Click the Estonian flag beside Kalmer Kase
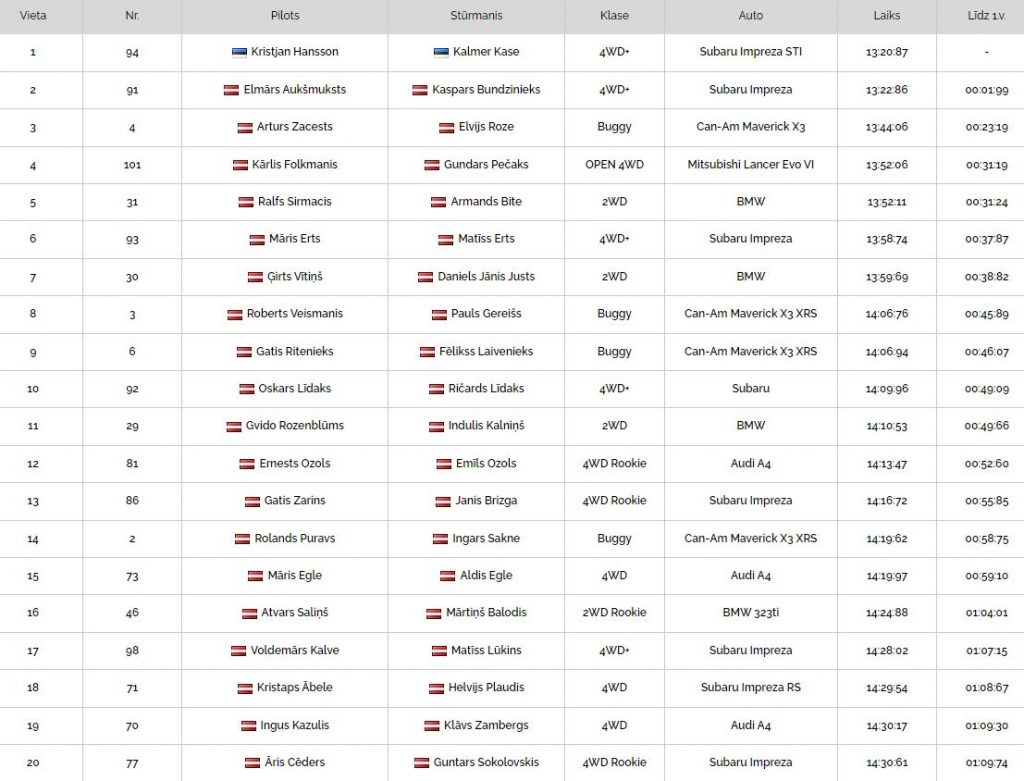1024x781 pixels. pyautogui.click(x=441, y=52)
